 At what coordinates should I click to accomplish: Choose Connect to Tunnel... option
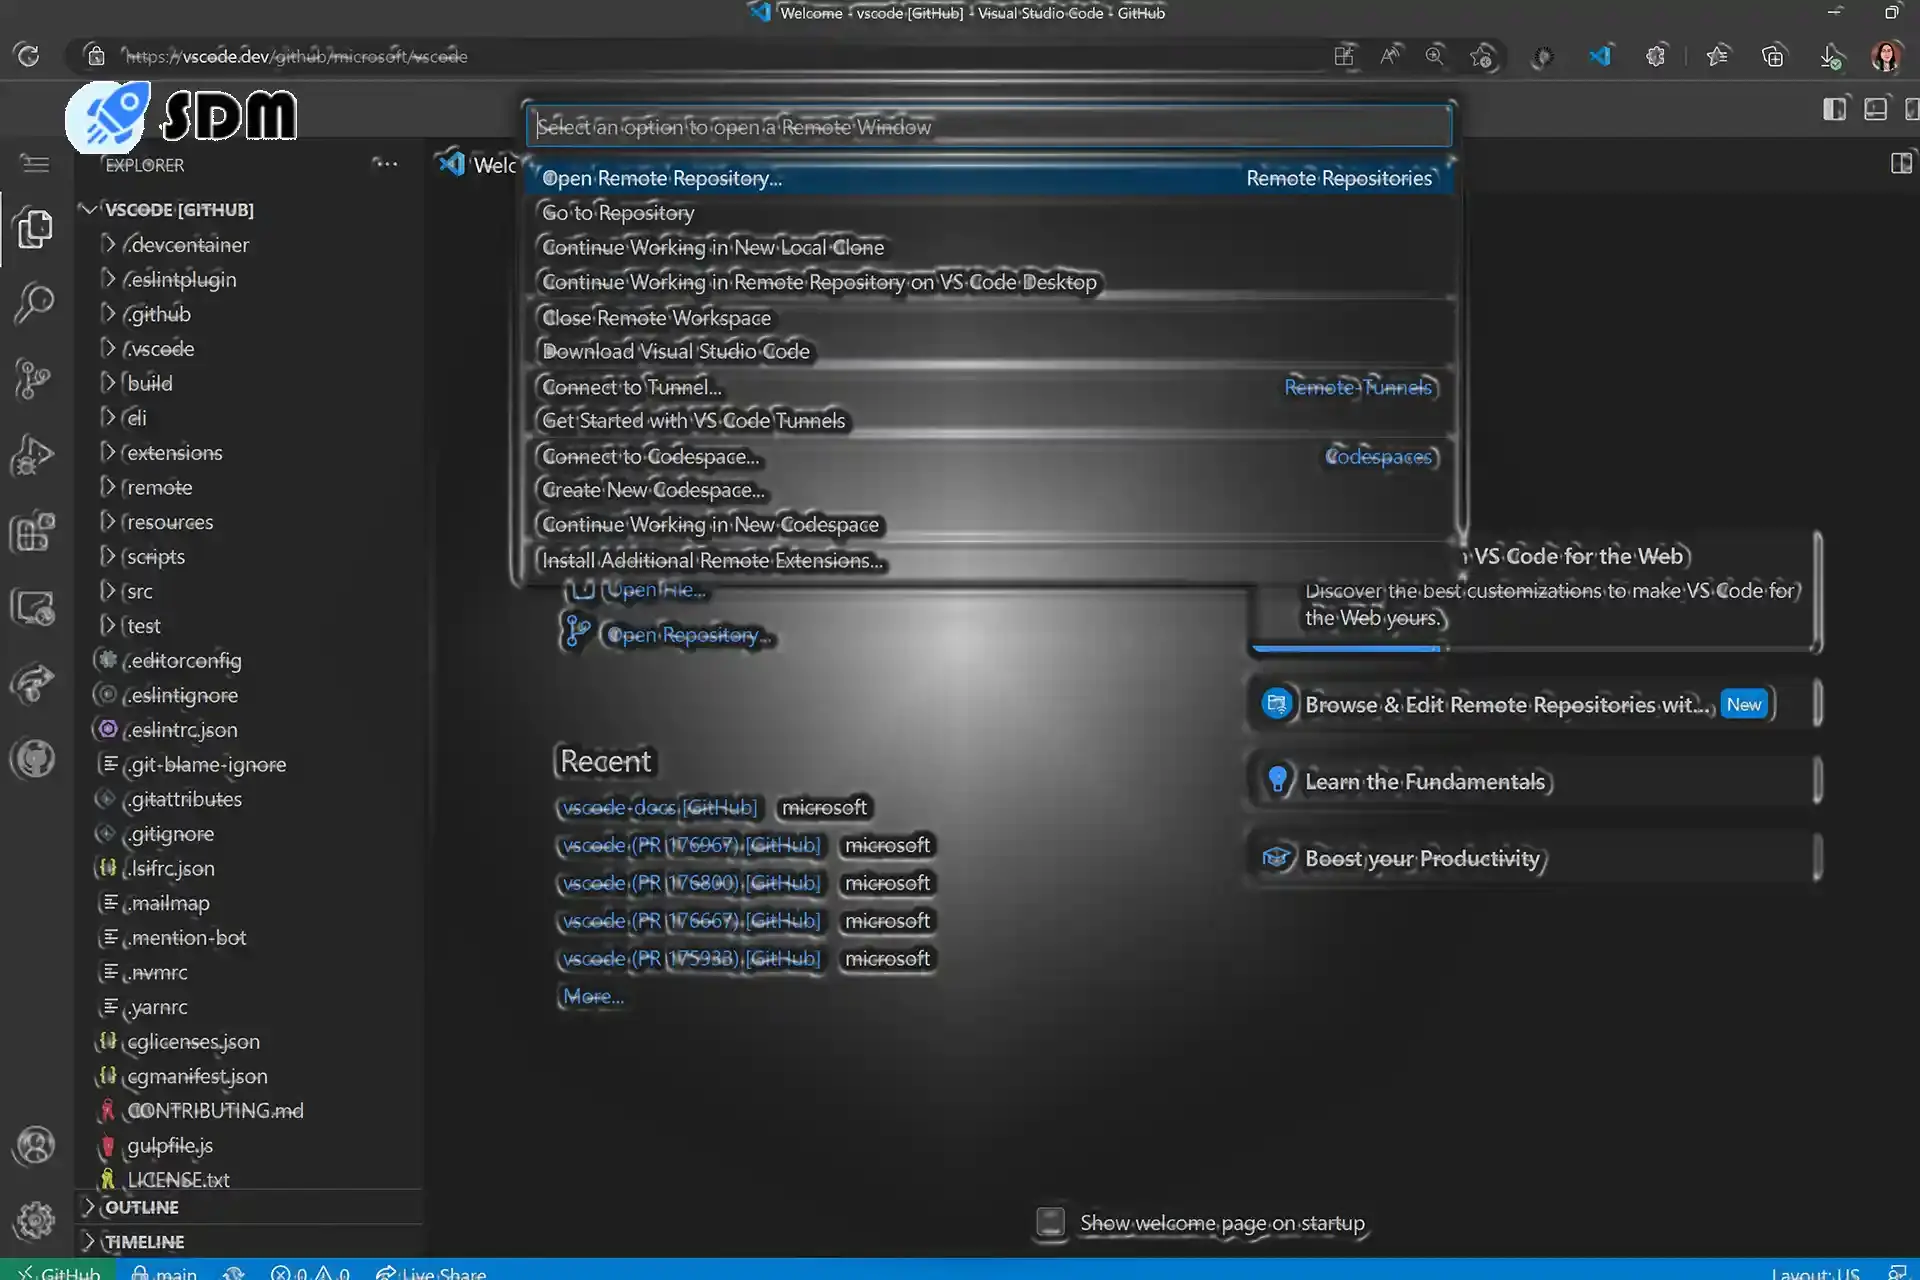click(x=990, y=387)
